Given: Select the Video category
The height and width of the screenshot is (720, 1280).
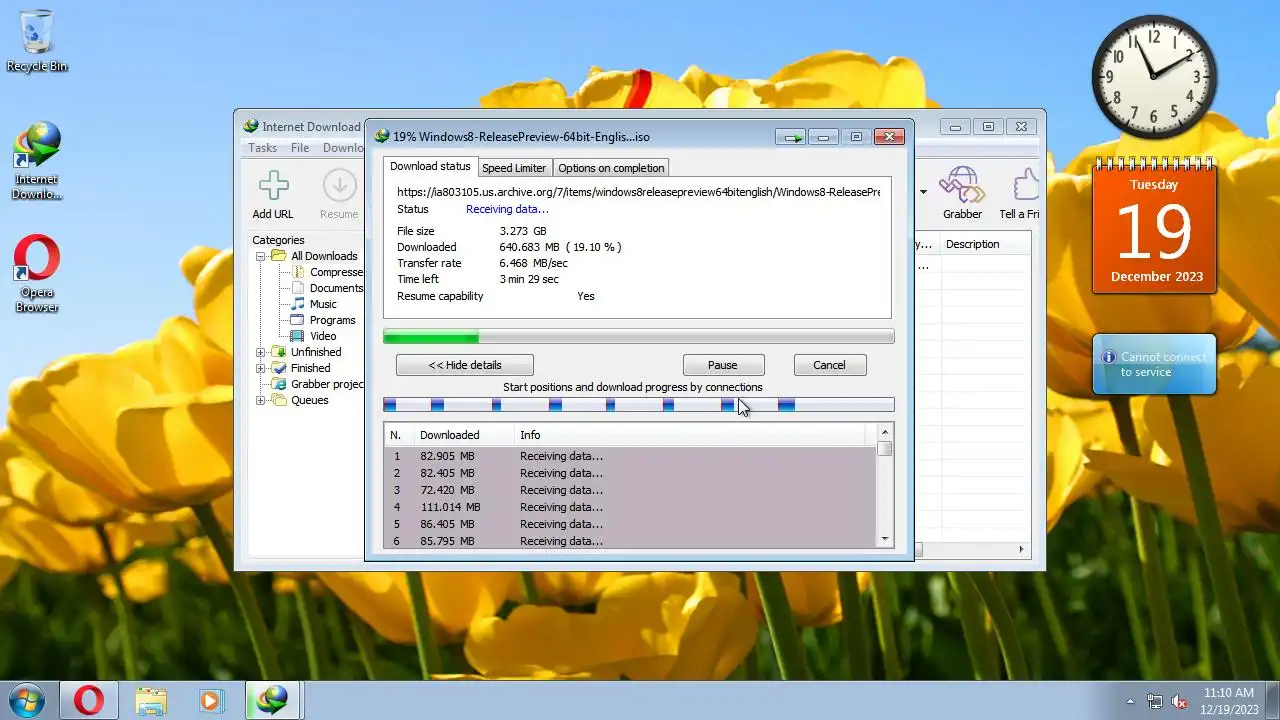Looking at the screenshot, I should pyautogui.click(x=323, y=336).
